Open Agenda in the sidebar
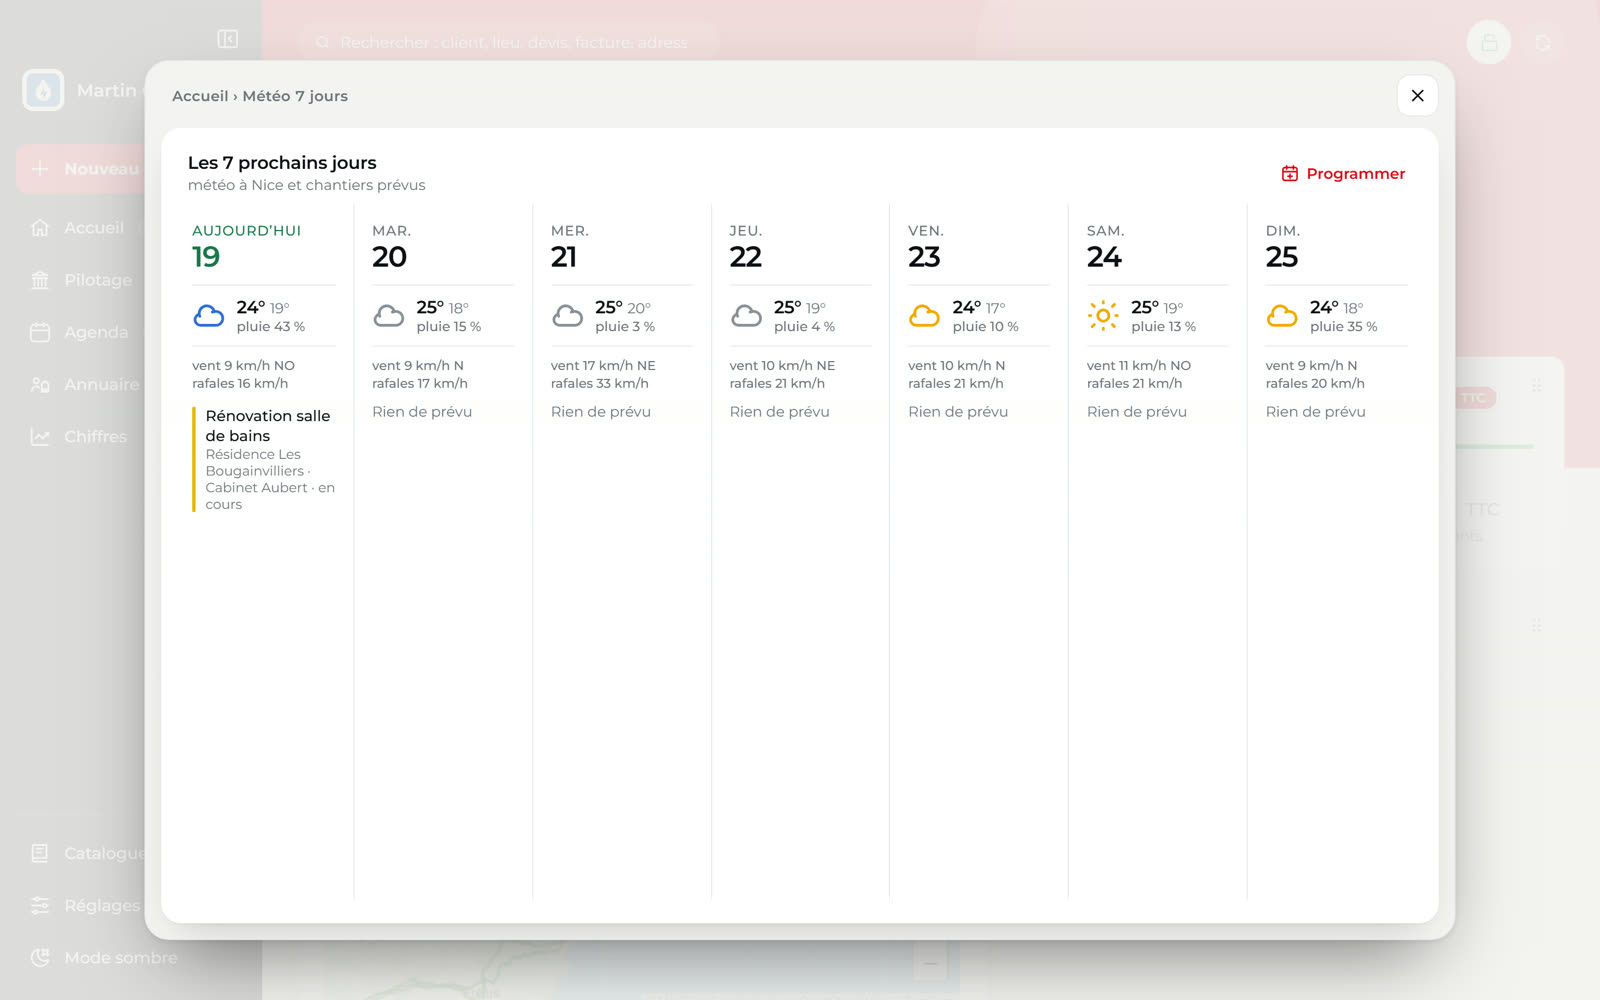 coord(80,332)
